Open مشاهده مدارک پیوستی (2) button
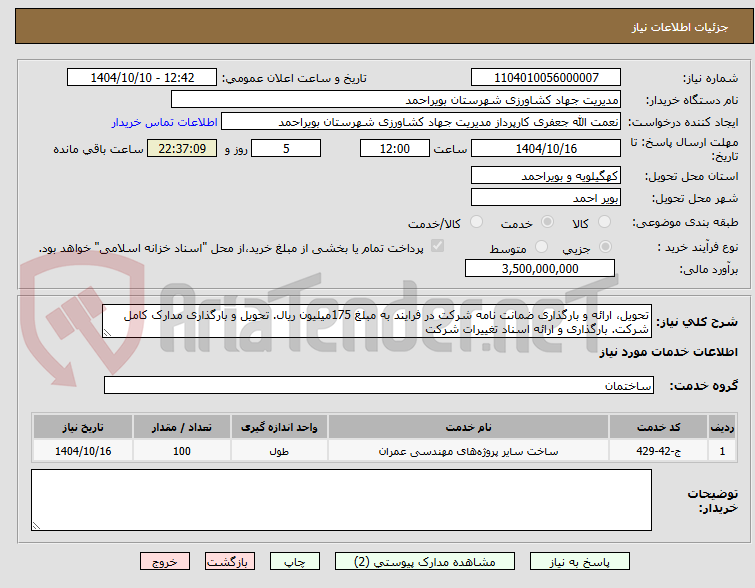This screenshot has width=755, height=588. 425,562
